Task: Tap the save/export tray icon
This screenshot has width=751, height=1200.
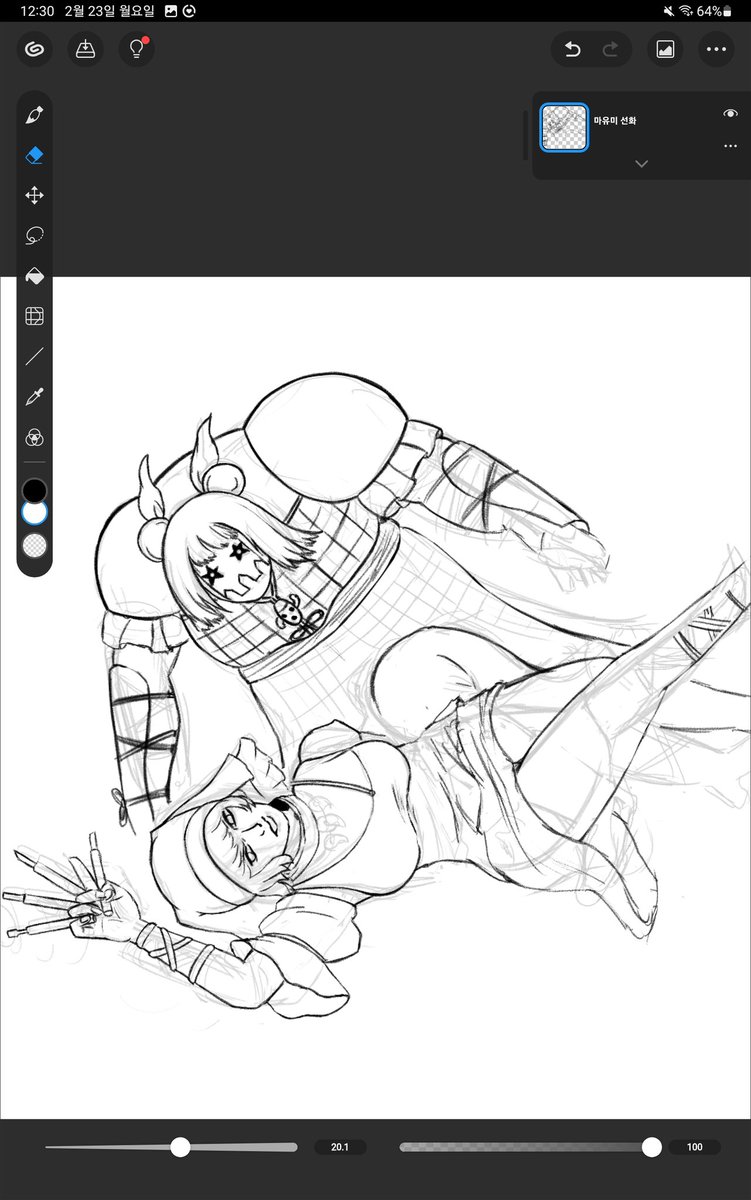Action: [x=86, y=49]
